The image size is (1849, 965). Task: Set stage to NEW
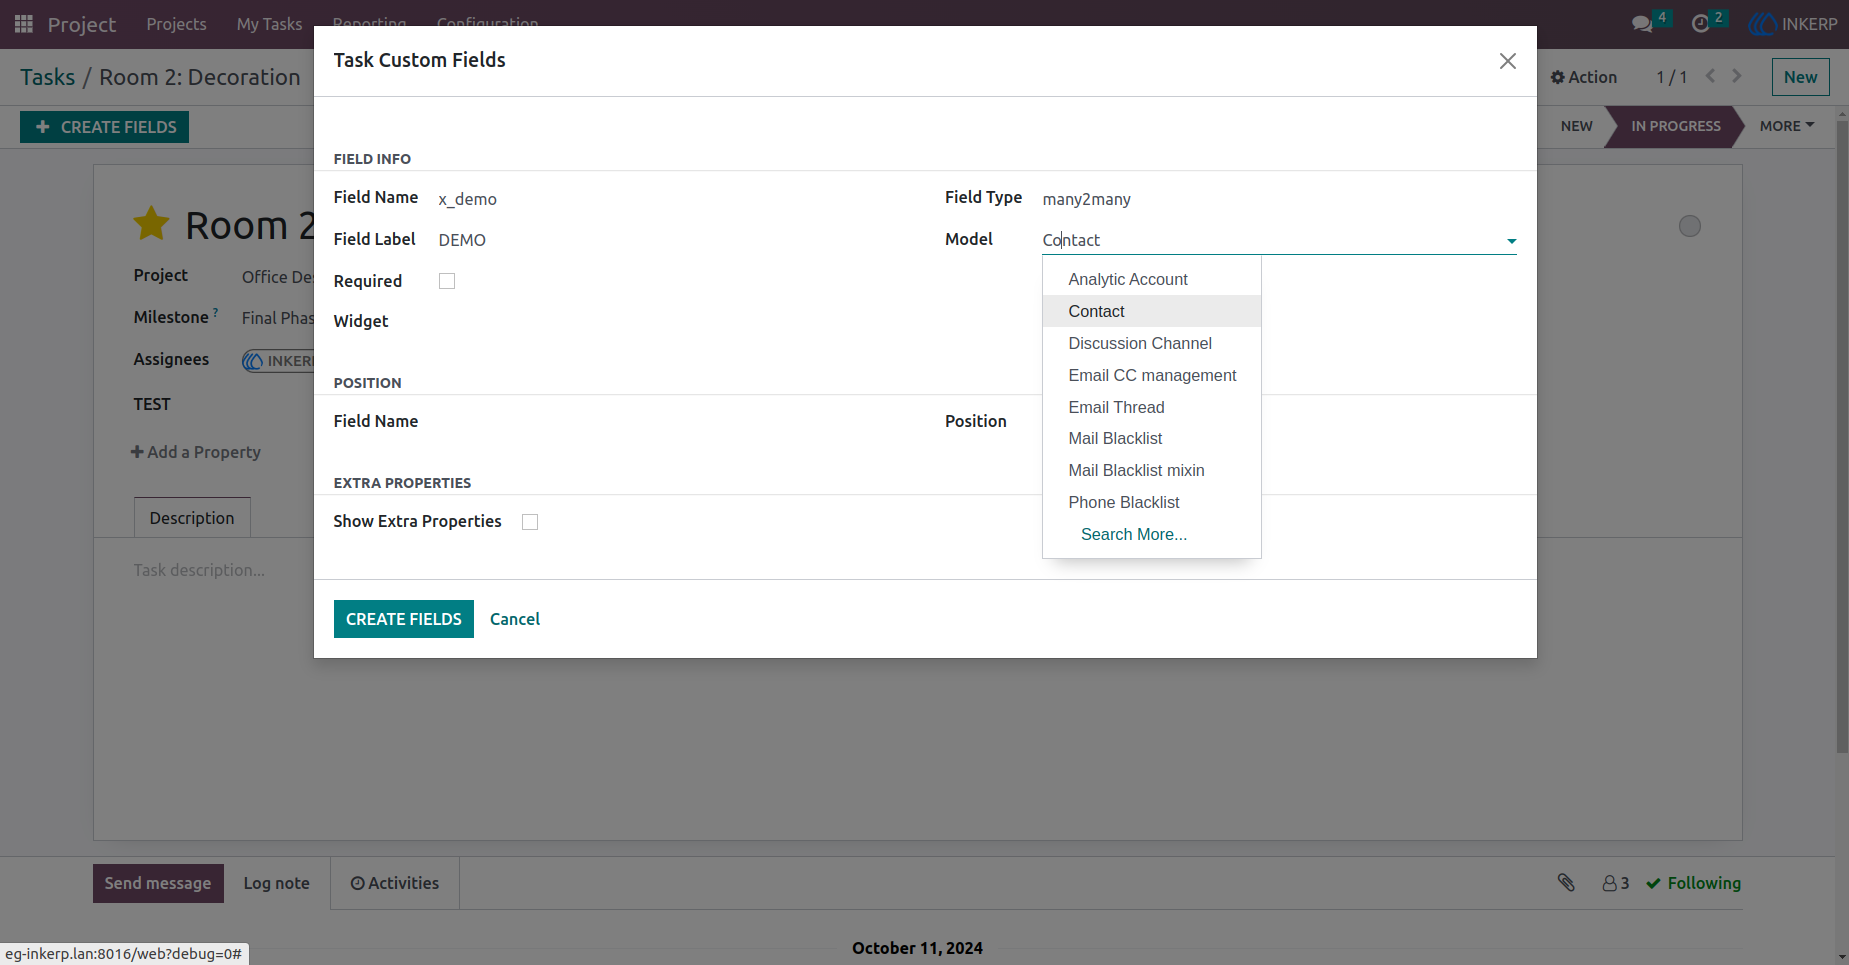(1576, 126)
